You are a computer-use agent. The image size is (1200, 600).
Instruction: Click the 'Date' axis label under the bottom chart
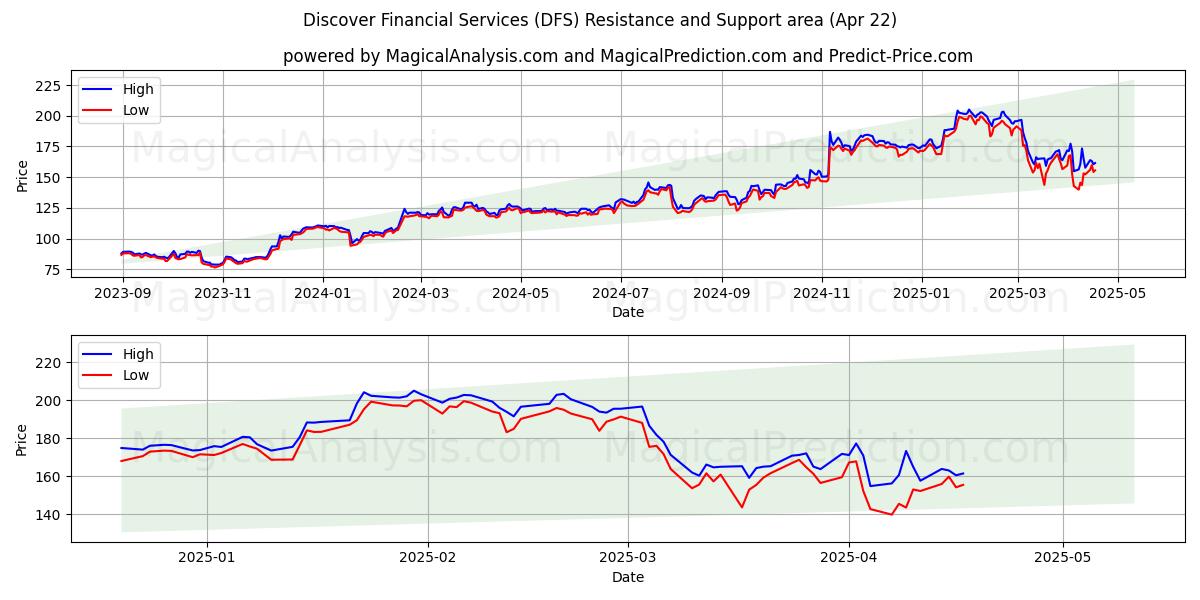[x=628, y=578]
